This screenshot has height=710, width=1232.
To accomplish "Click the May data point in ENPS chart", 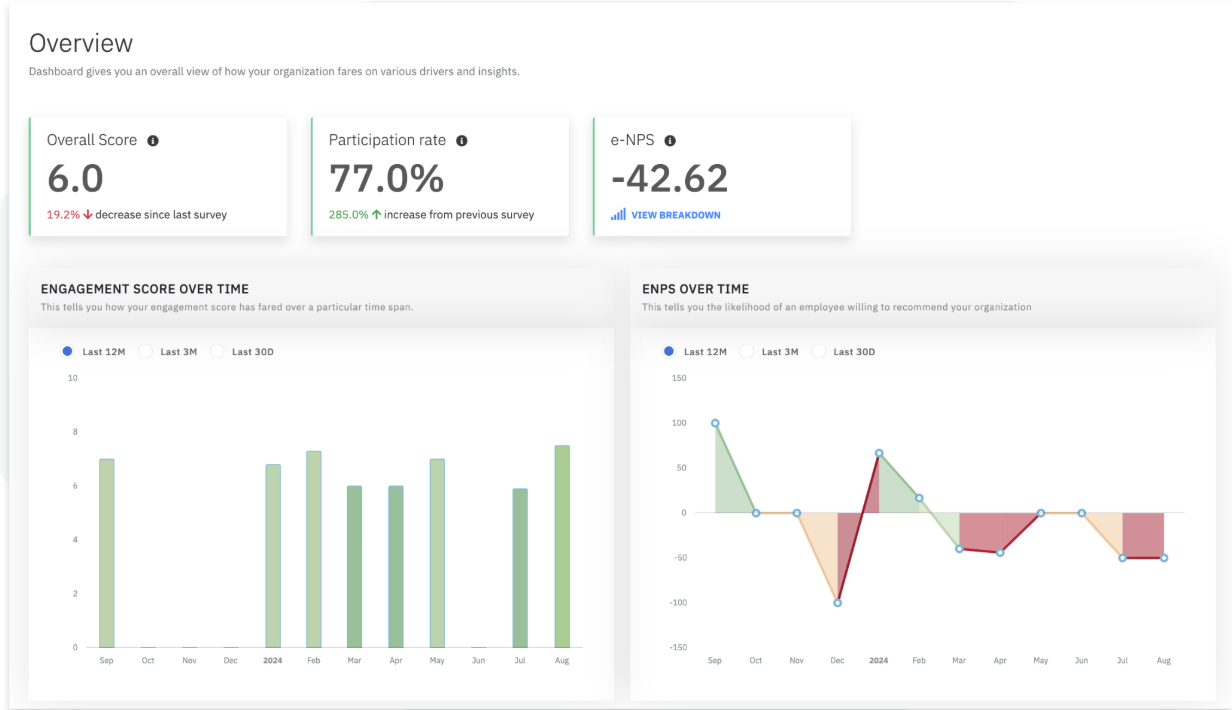I will pyautogui.click(x=1041, y=513).
